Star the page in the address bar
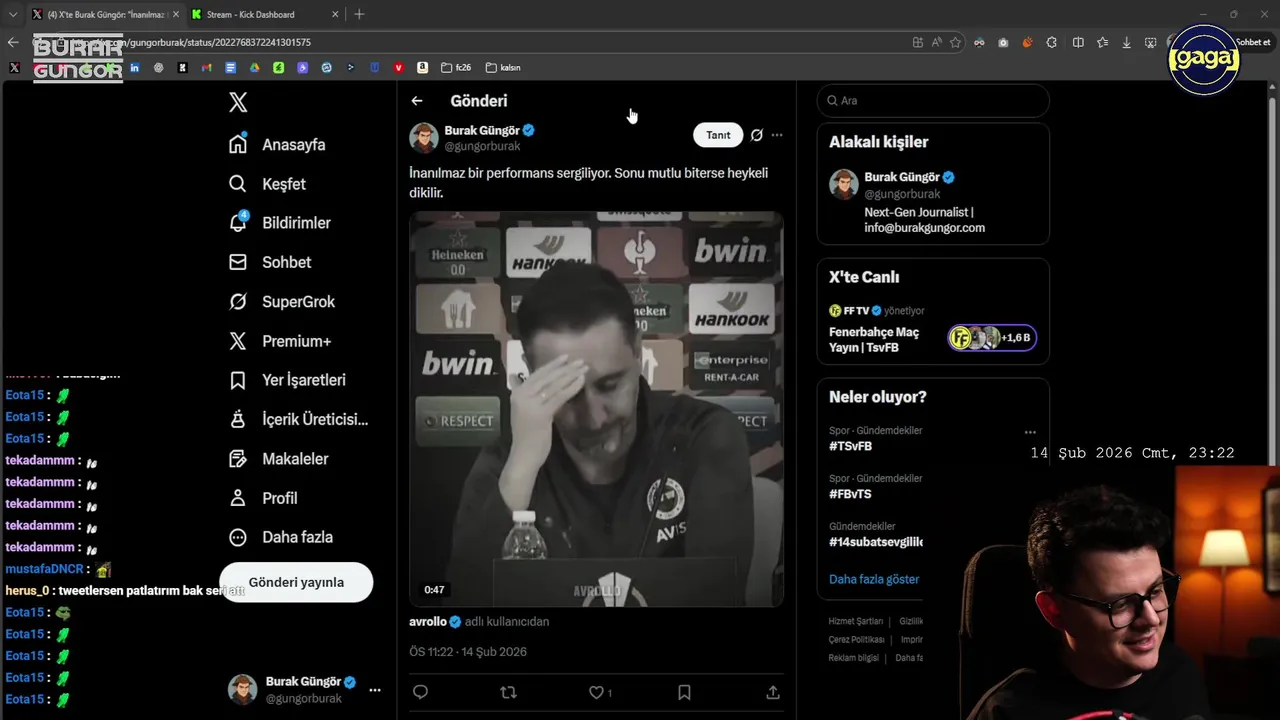Image resolution: width=1280 pixels, height=720 pixels. pyautogui.click(x=955, y=42)
